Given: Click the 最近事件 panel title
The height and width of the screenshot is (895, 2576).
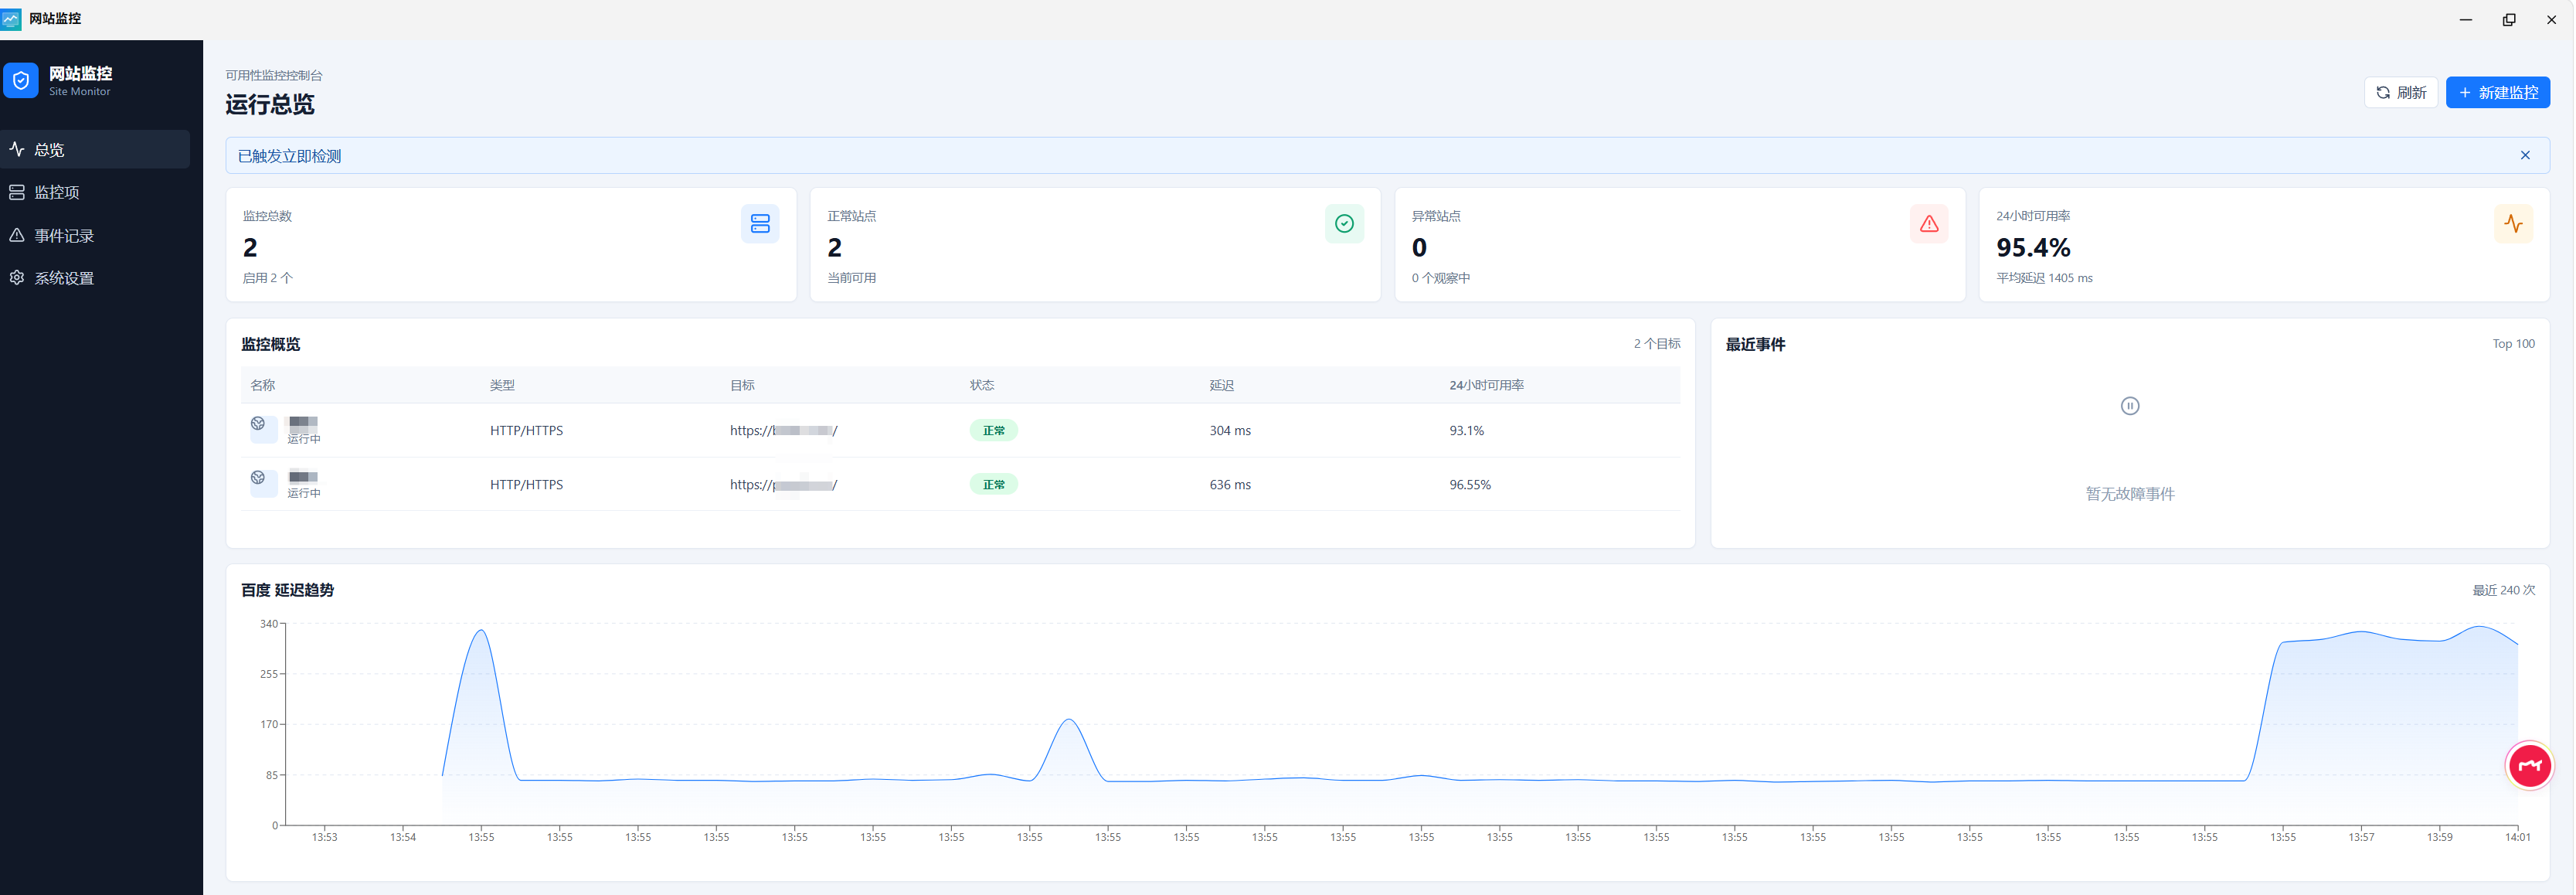Looking at the screenshot, I should point(1755,344).
